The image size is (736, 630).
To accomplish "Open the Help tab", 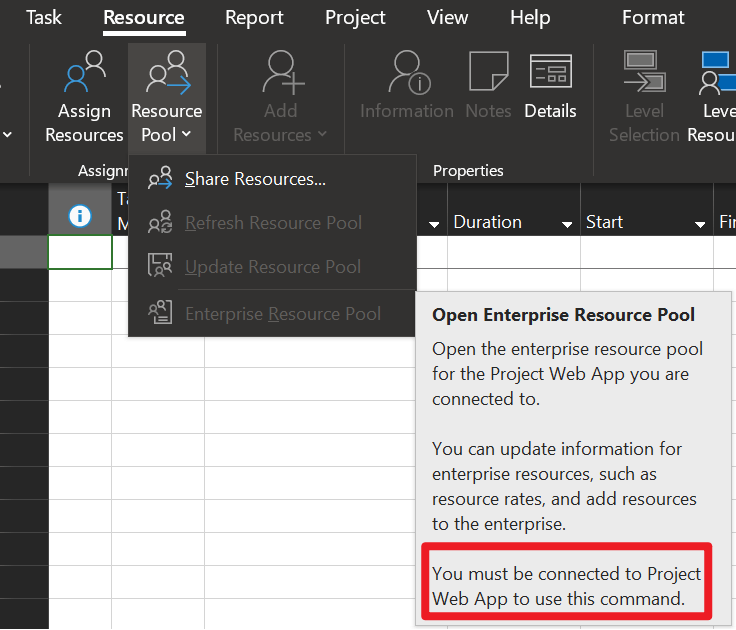I will [x=530, y=17].
